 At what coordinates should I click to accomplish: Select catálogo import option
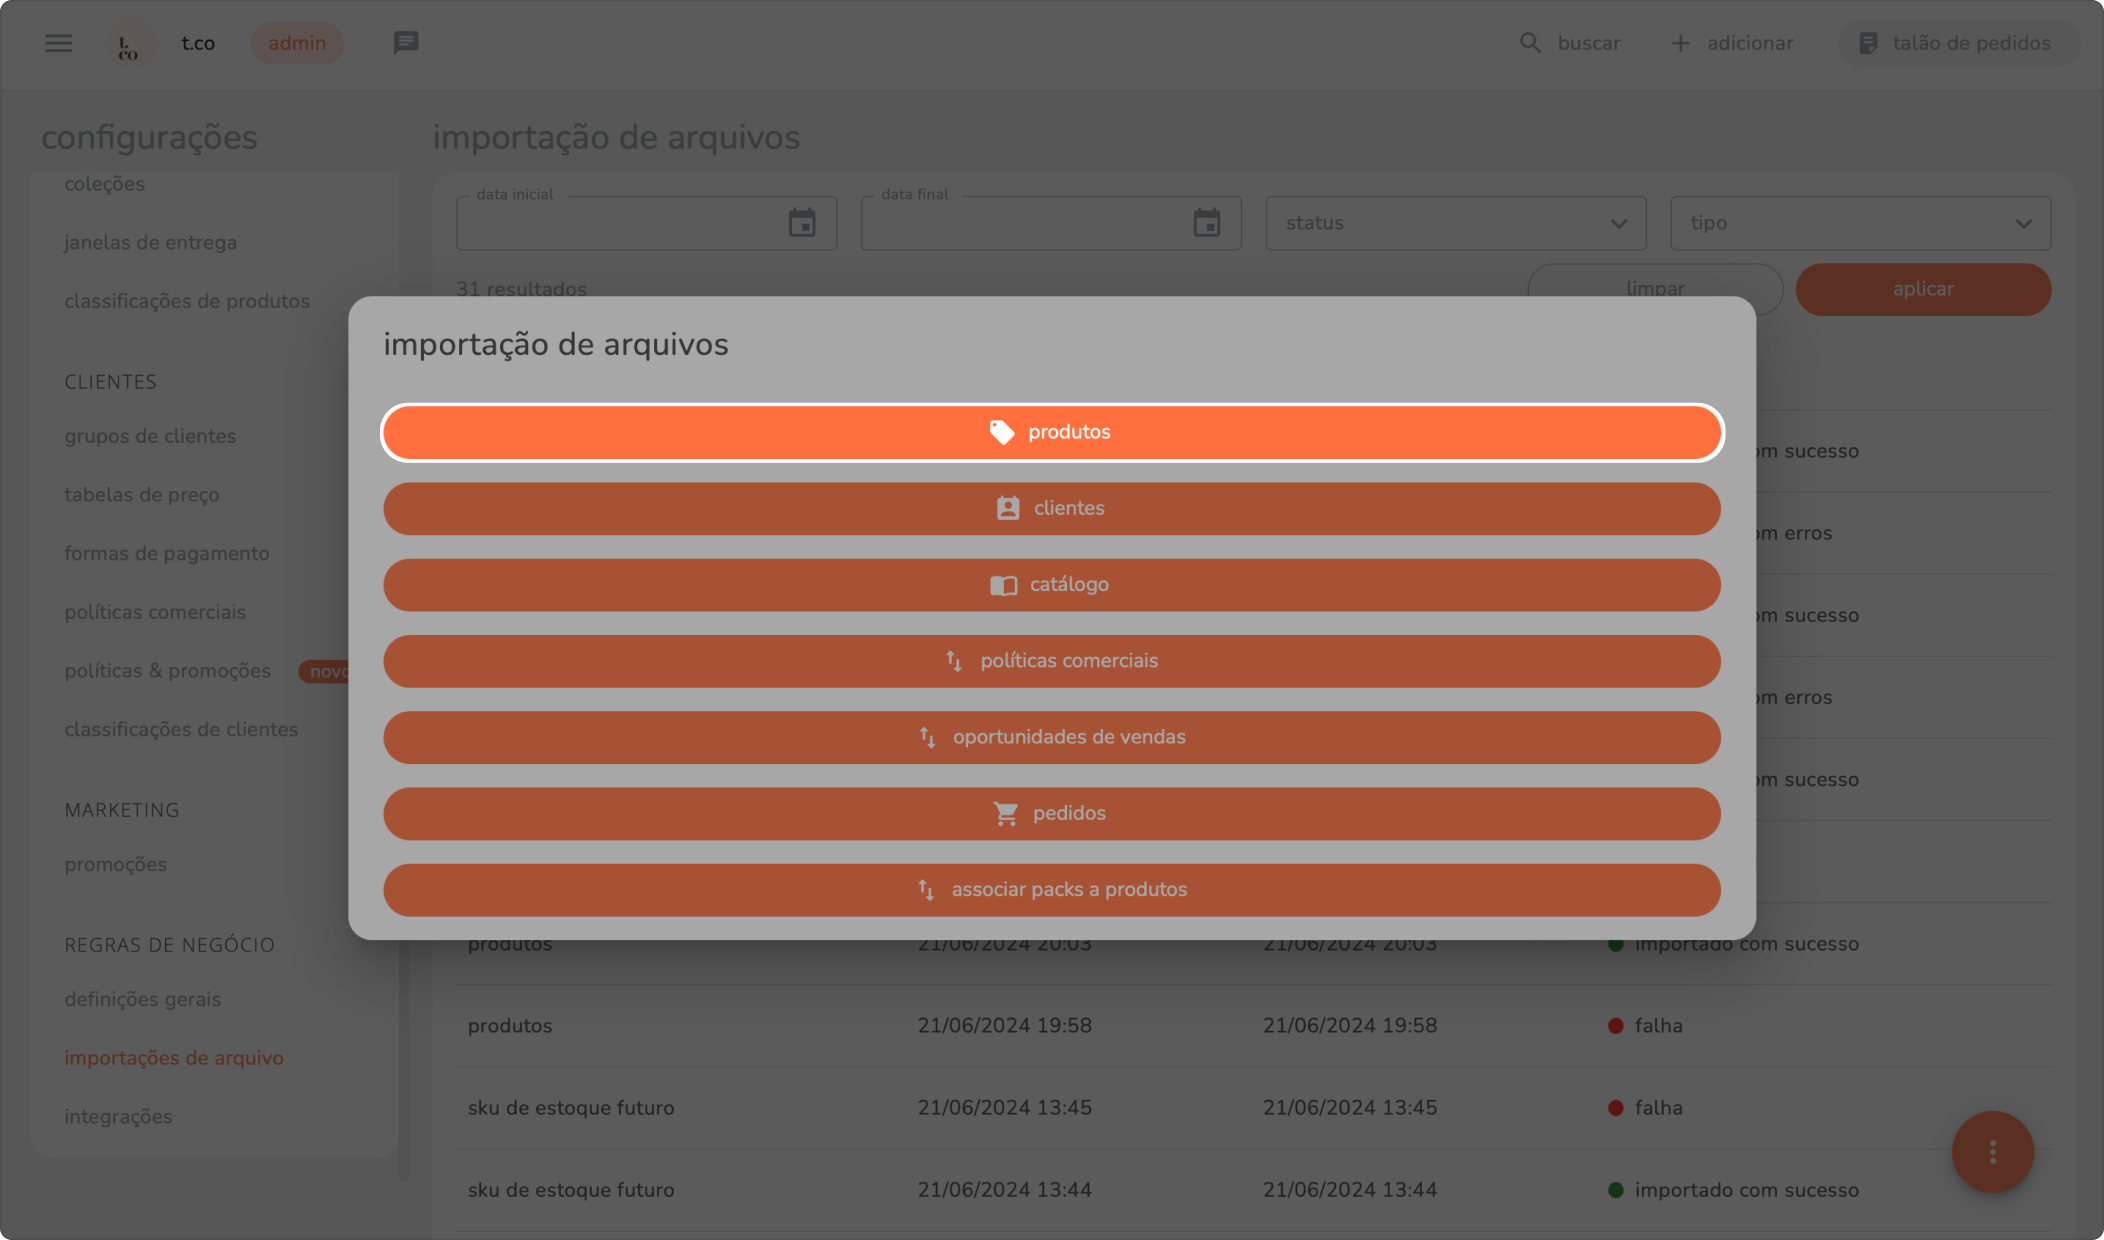tap(1051, 585)
